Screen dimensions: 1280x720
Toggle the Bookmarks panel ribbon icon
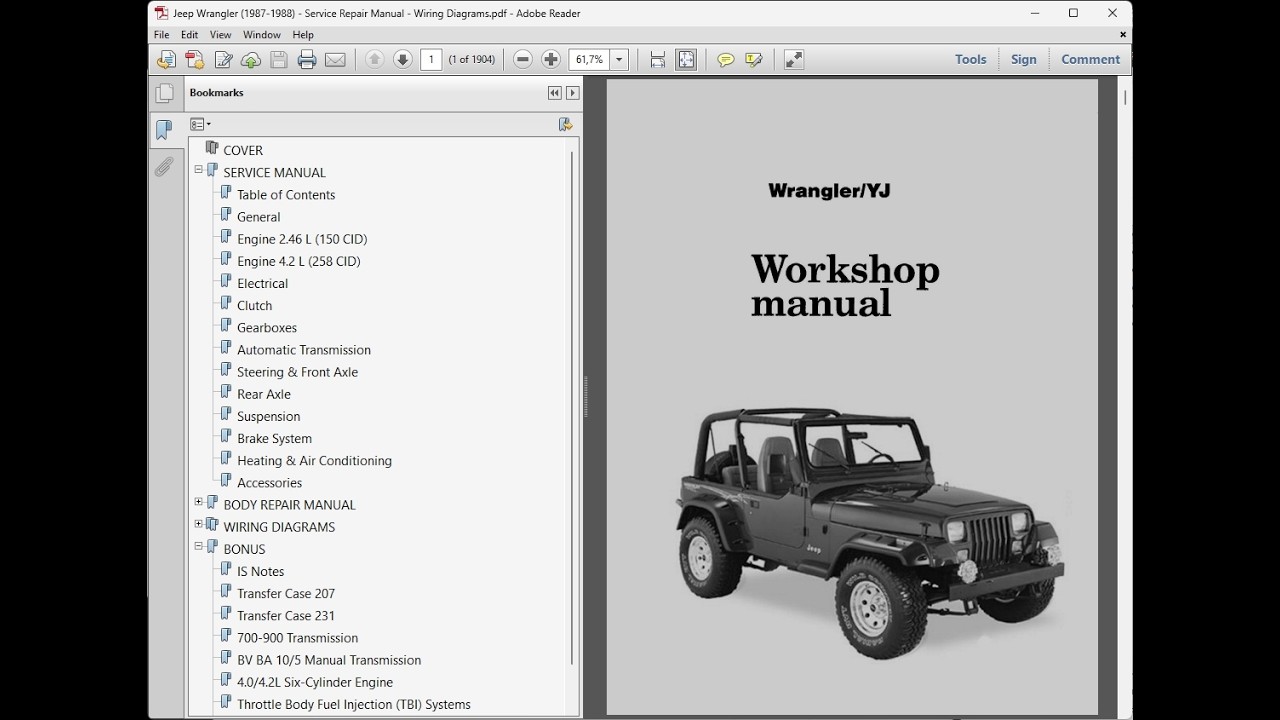pyautogui.click(x=164, y=130)
